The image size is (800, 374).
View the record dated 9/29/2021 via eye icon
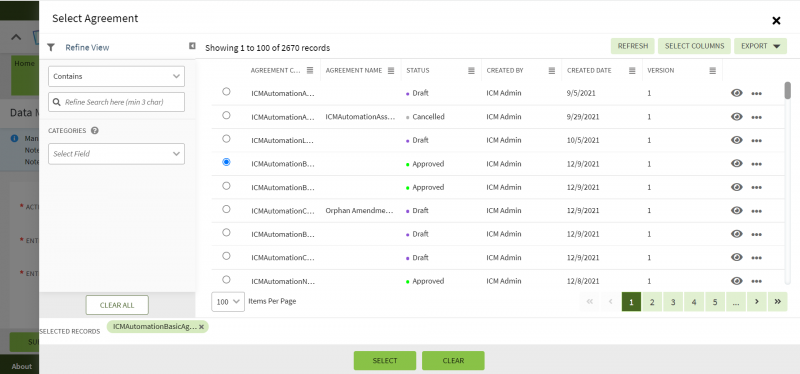point(736,116)
